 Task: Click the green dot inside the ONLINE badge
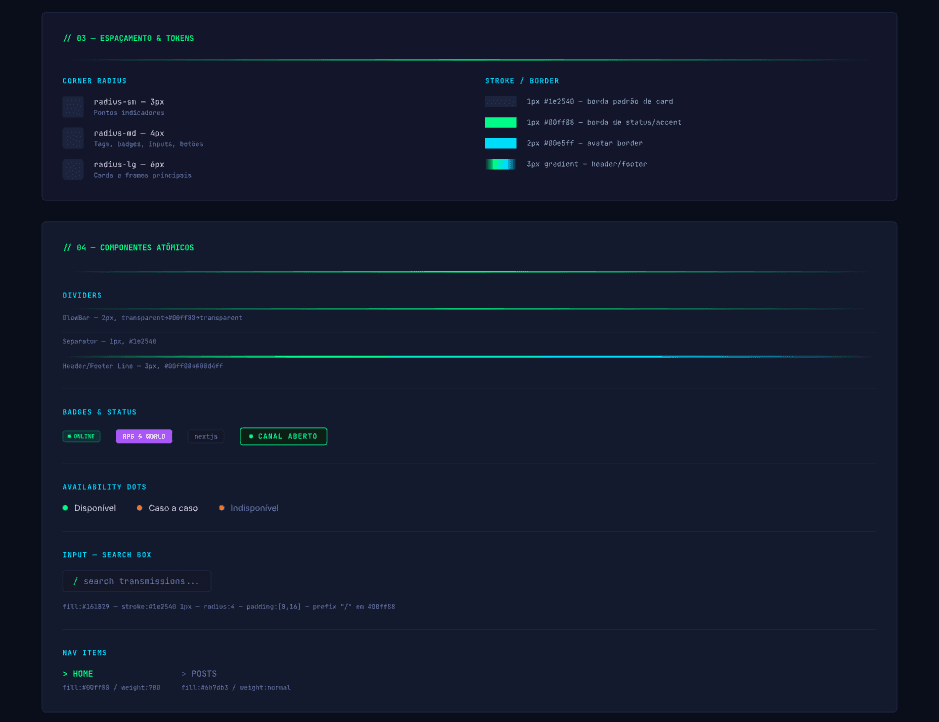point(70,436)
